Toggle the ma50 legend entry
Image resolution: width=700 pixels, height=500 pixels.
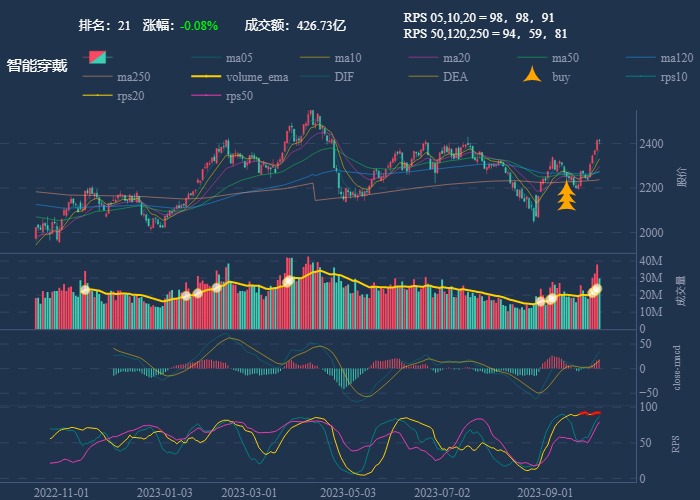pos(565,58)
